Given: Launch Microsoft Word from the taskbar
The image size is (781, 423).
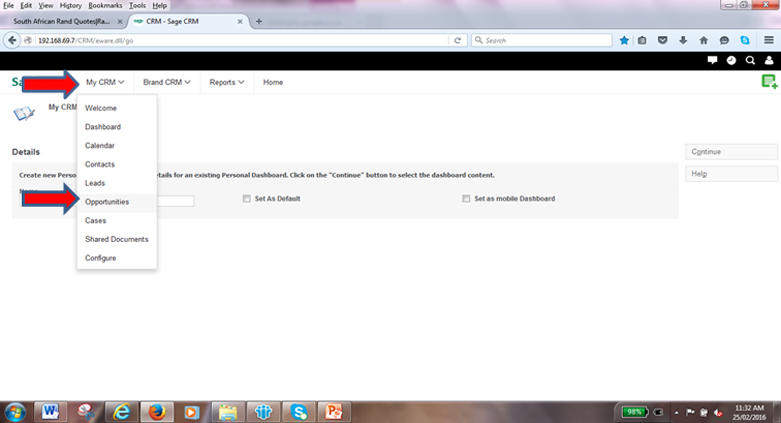Looking at the screenshot, I should (50, 412).
